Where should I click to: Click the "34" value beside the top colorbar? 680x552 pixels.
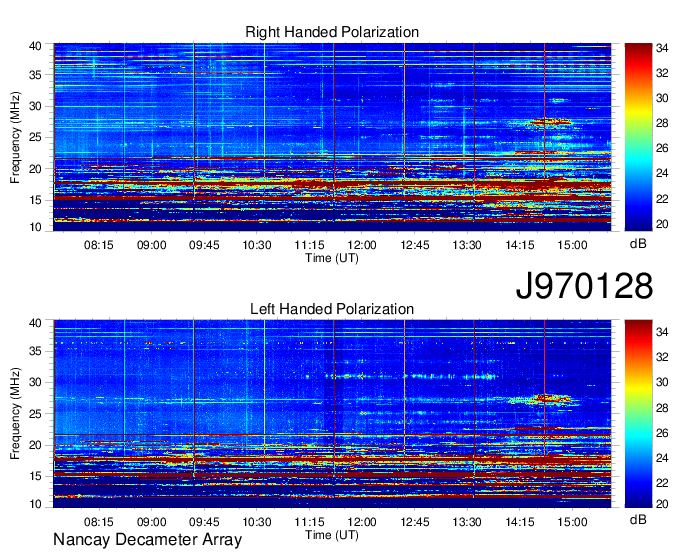pyautogui.click(x=662, y=48)
